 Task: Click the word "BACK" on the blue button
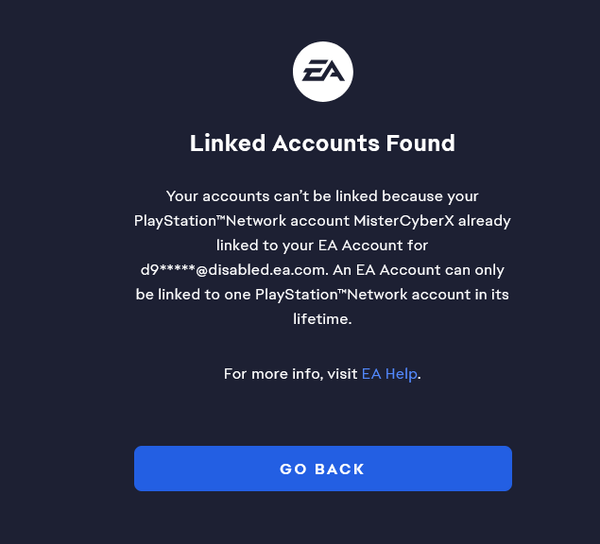[339, 469]
